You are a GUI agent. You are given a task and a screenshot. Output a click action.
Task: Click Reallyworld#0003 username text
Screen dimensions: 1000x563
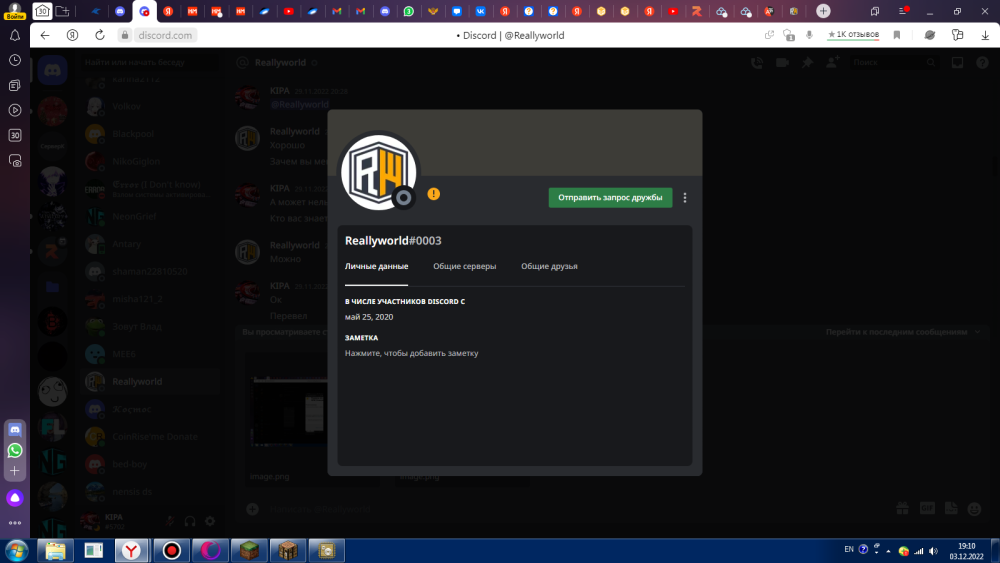(x=393, y=240)
